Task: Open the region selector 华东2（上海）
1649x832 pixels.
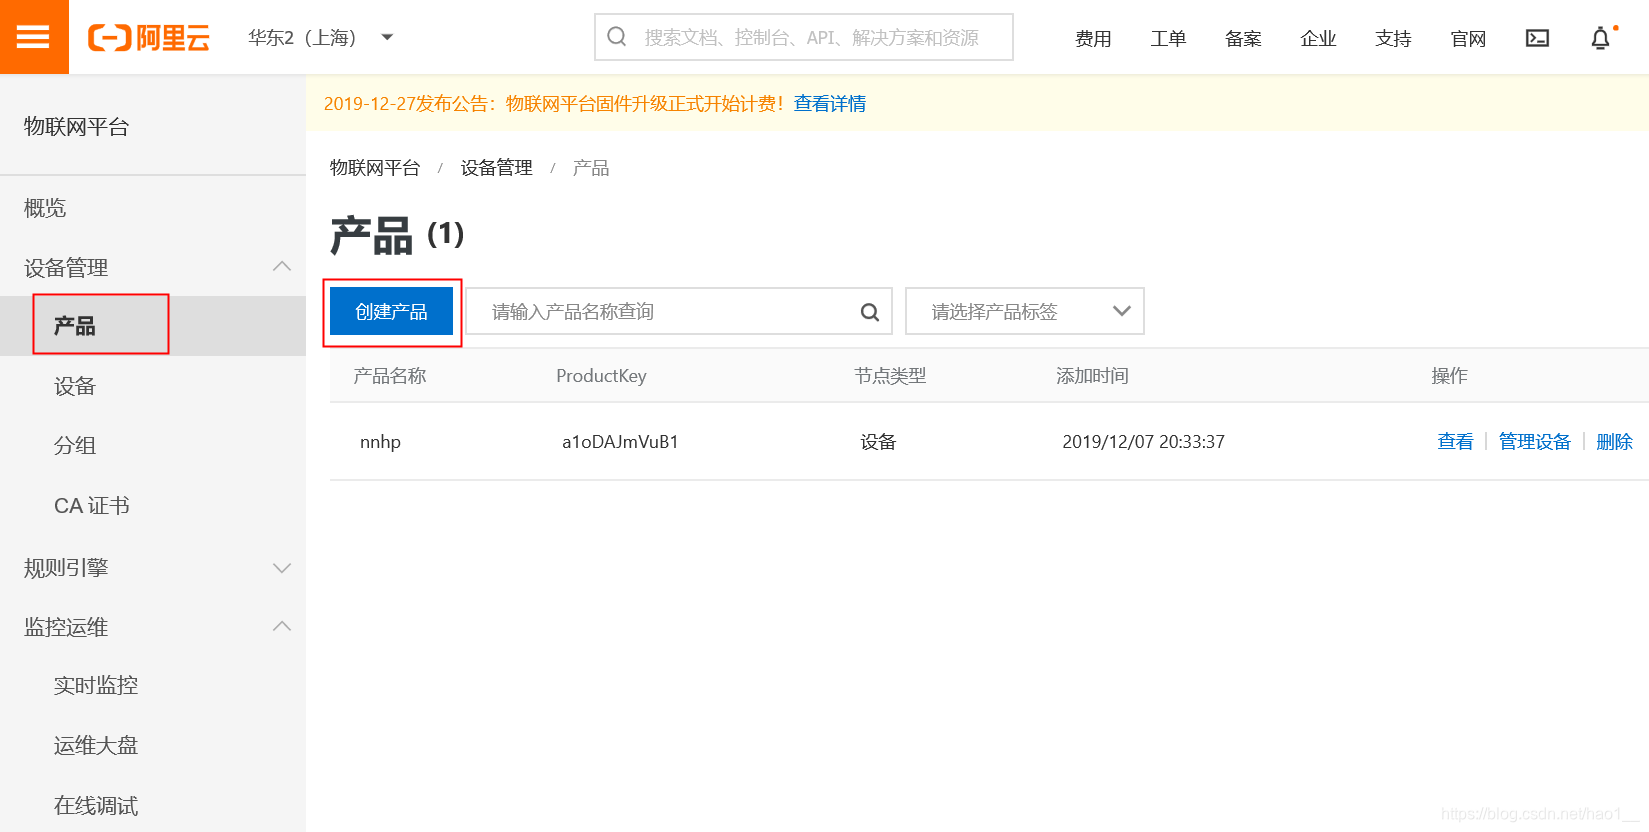Action: pyautogui.click(x=320, y=38)
